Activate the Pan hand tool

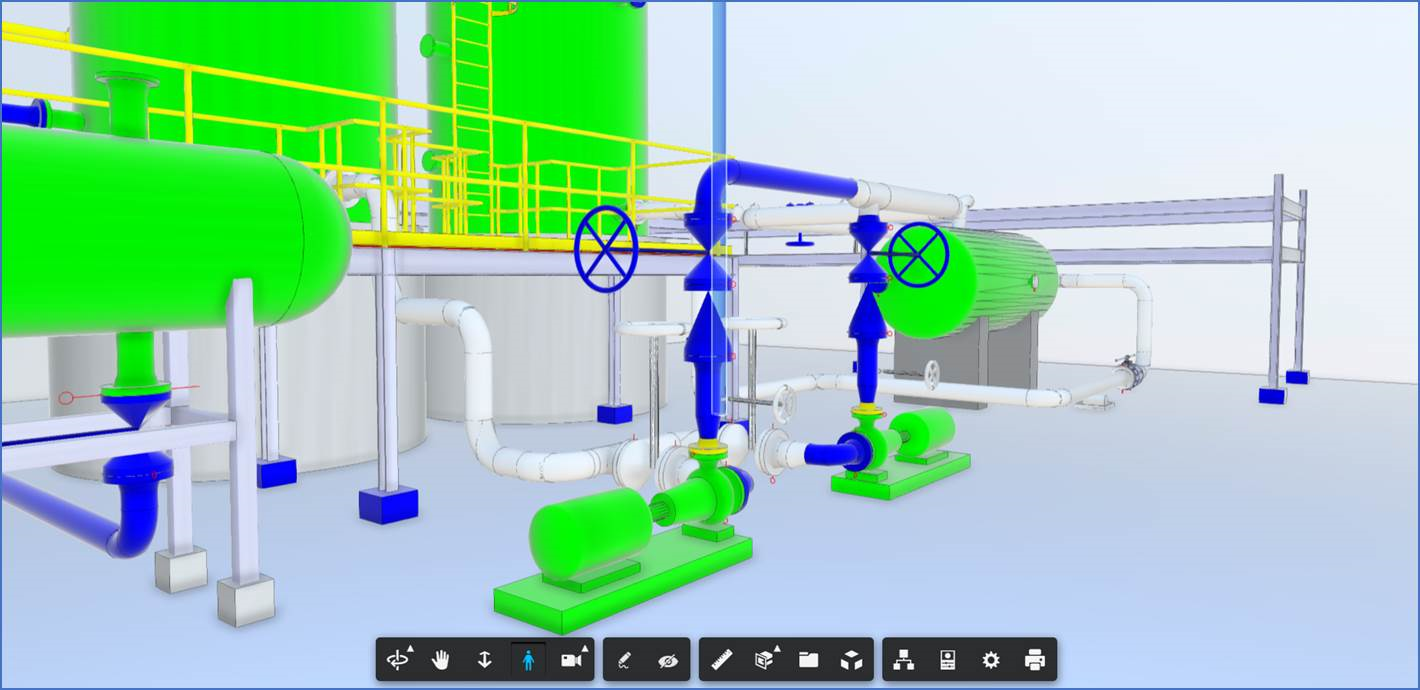pos(441,660)
